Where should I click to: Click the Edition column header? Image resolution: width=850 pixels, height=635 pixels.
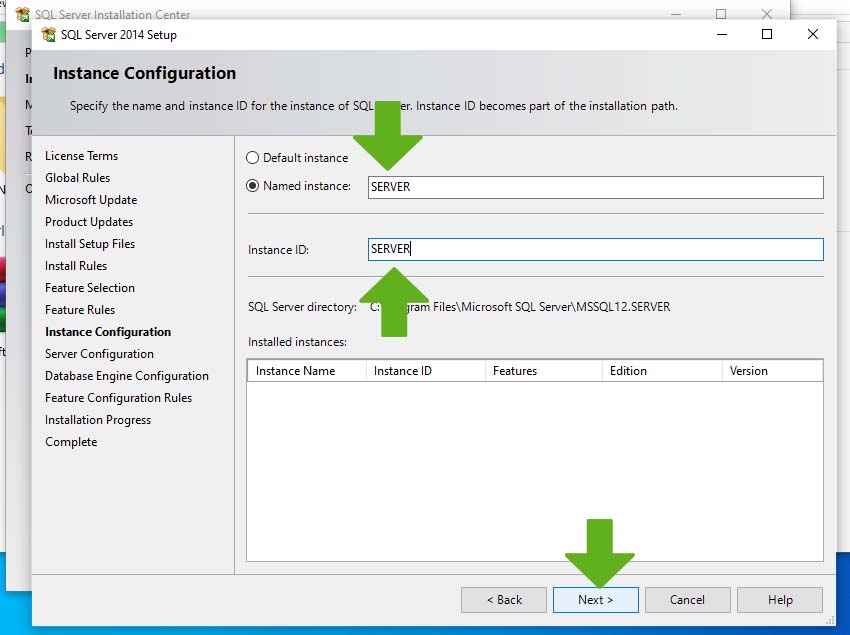point(660,371)
